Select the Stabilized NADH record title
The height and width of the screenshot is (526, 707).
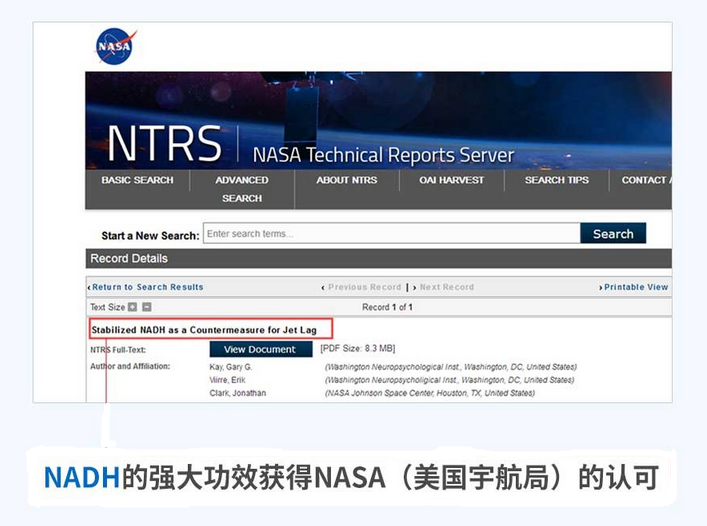click(x=208, y=329)
